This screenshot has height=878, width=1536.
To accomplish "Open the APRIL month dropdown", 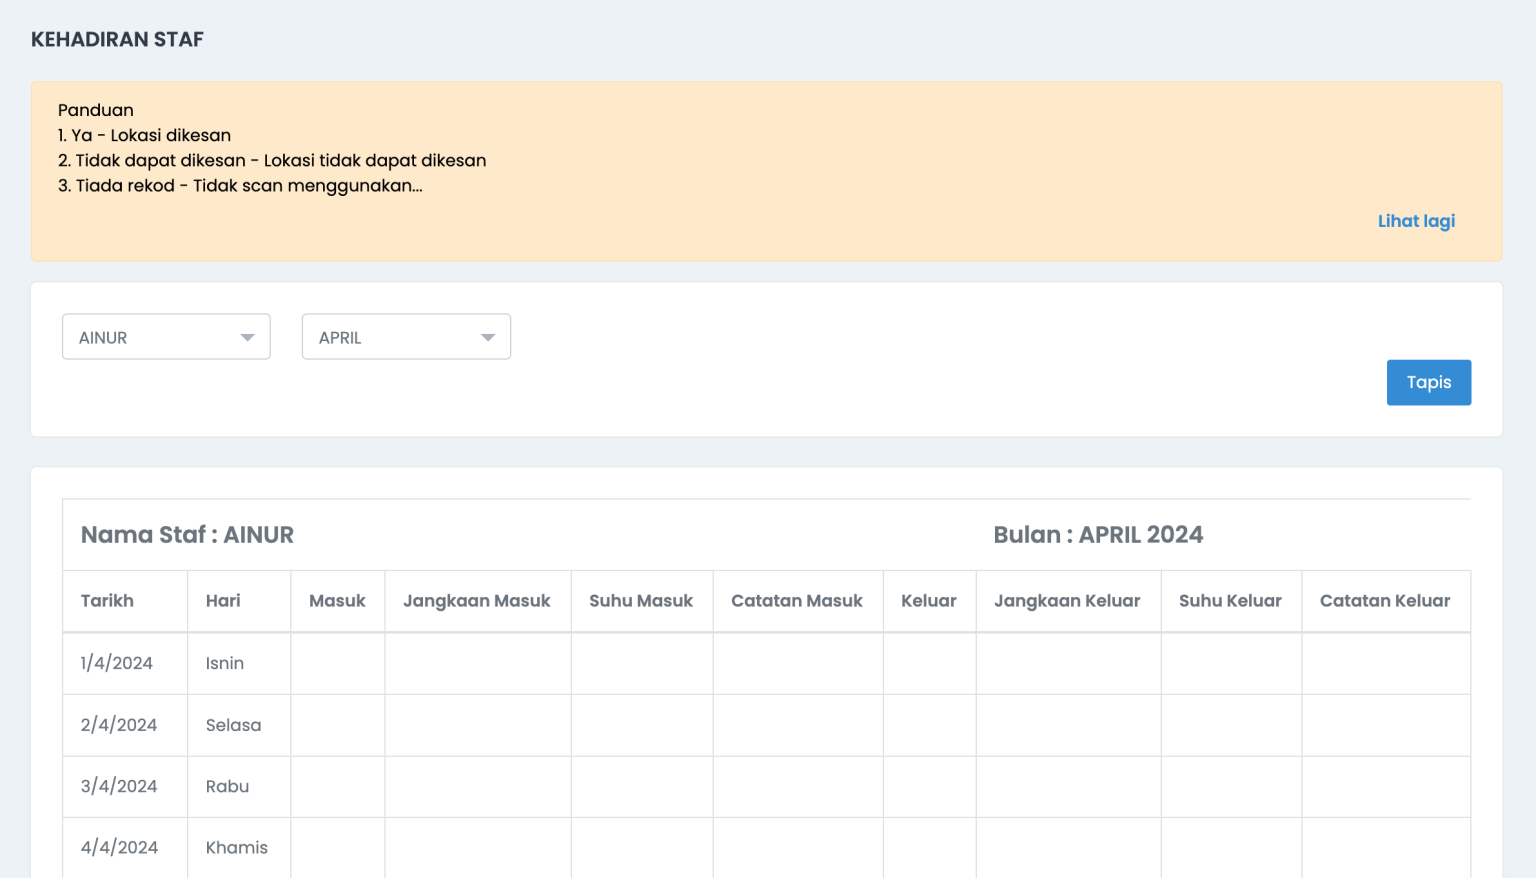I will pos(406,337).
